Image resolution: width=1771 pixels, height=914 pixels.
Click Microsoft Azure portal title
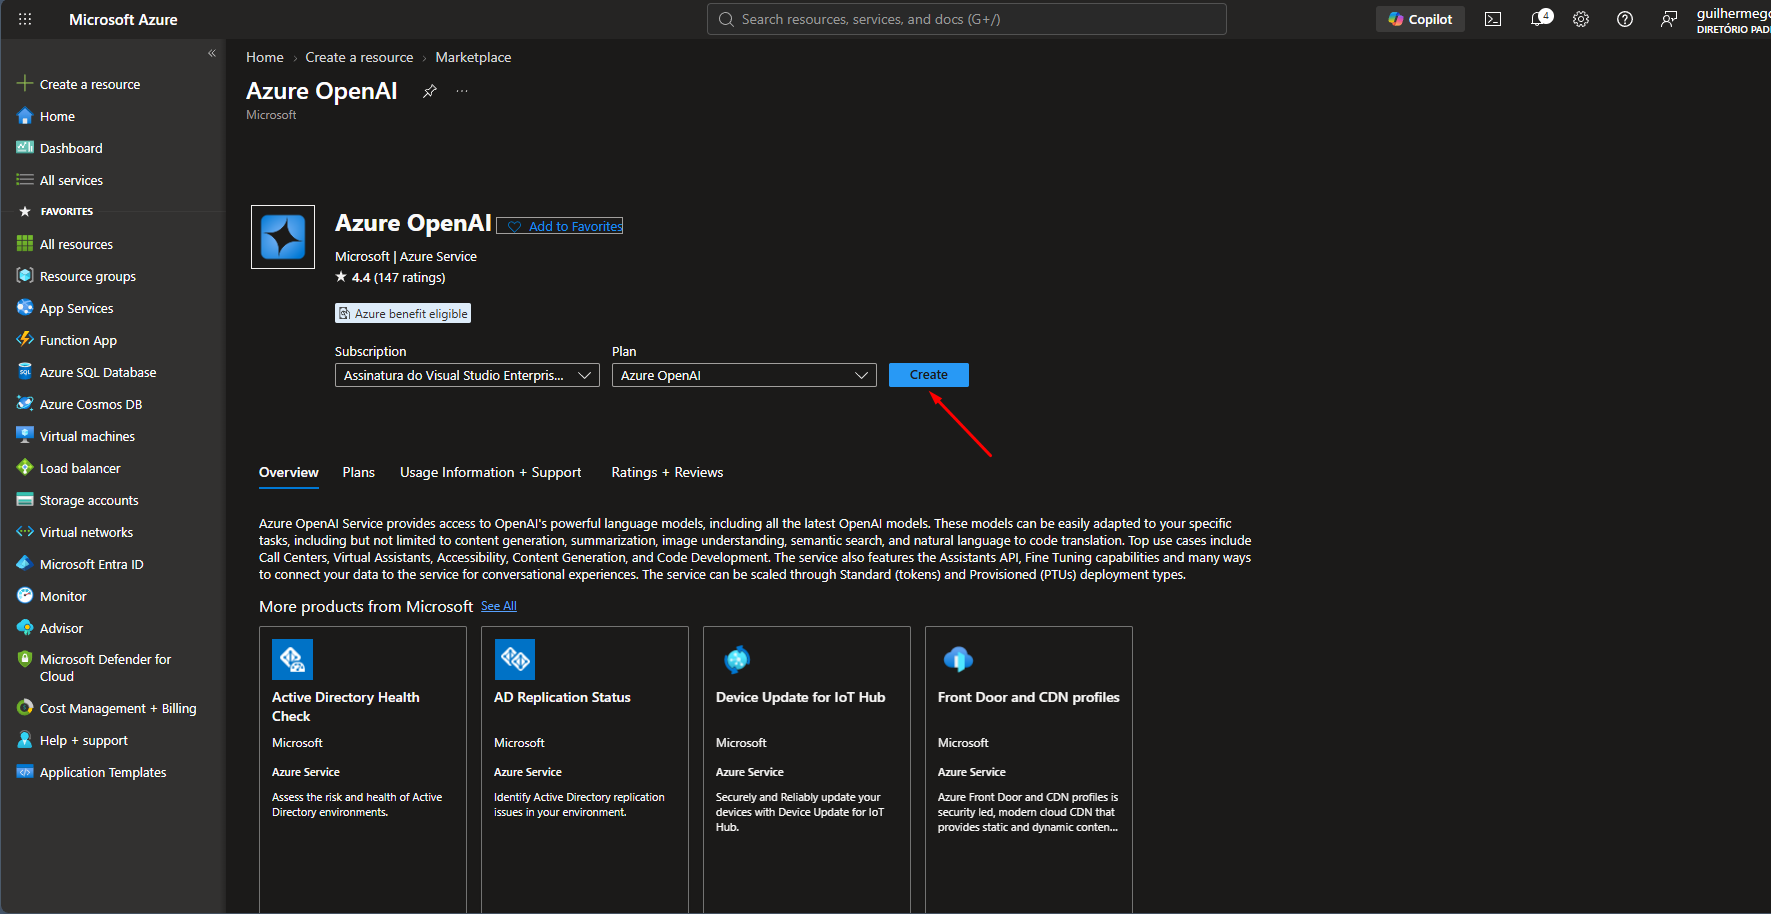click(x=123, y=19)
